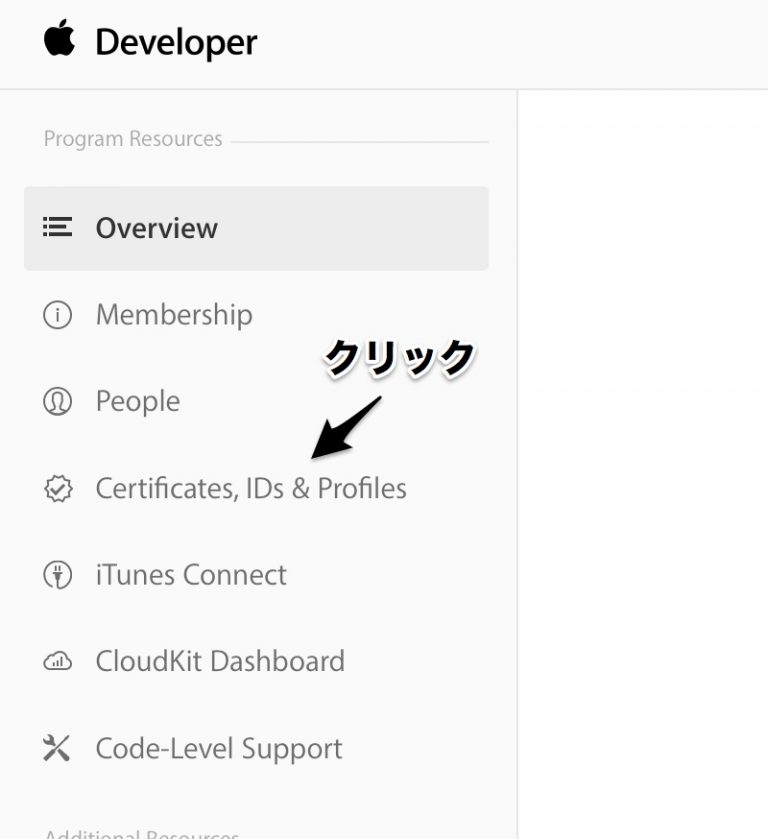Click the Certificates checkmark badge icon

click(x=58, y=489)
